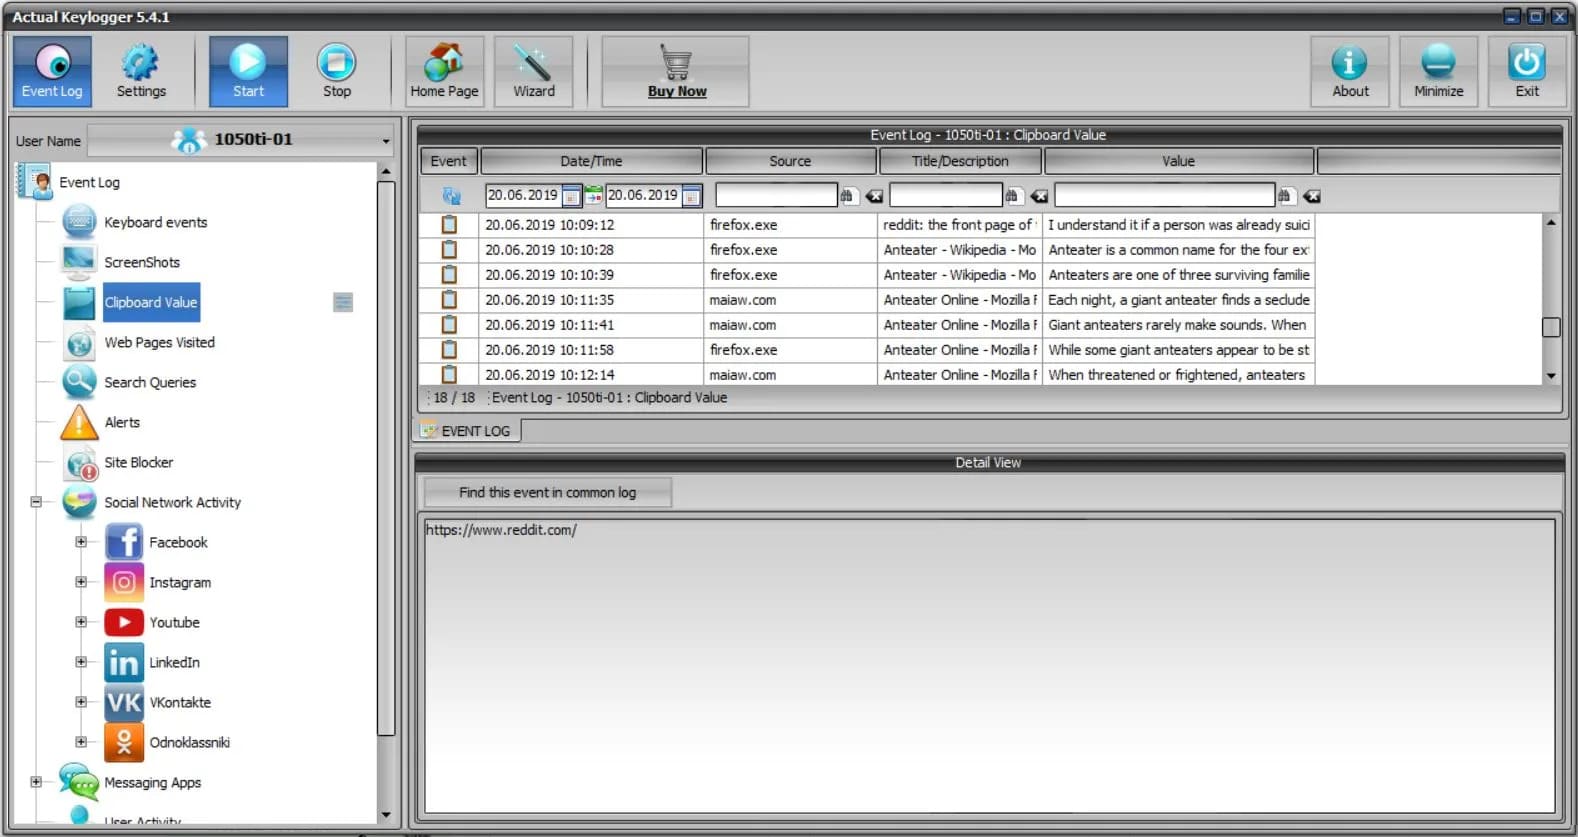Click the binoculars icon for Title/Description filter
1578x837 pixels.
(x=1012, y=196)
